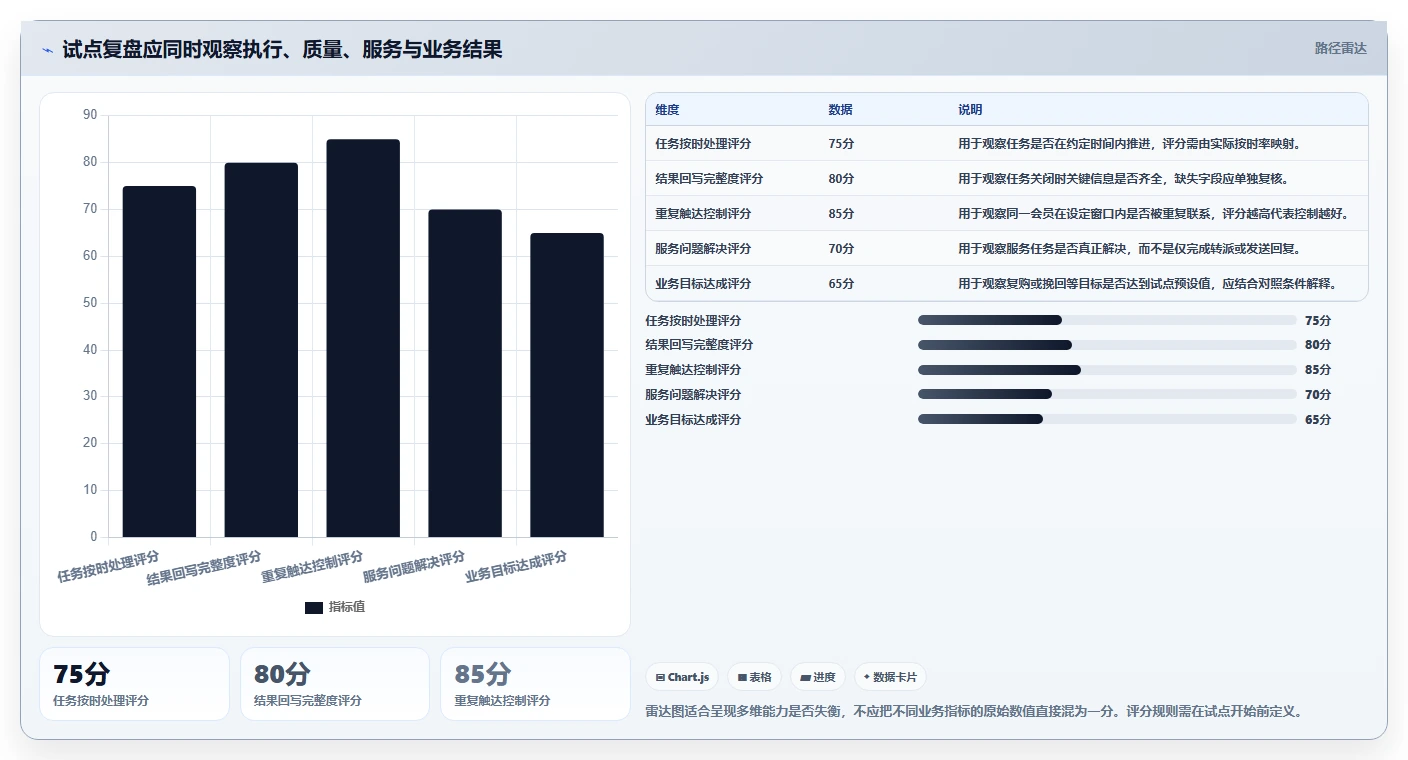The width and height of the screenshot is (1408, 760).
Task: Click the 任务按时处理评分 bar in chart
Action: (x=159, y=361)
